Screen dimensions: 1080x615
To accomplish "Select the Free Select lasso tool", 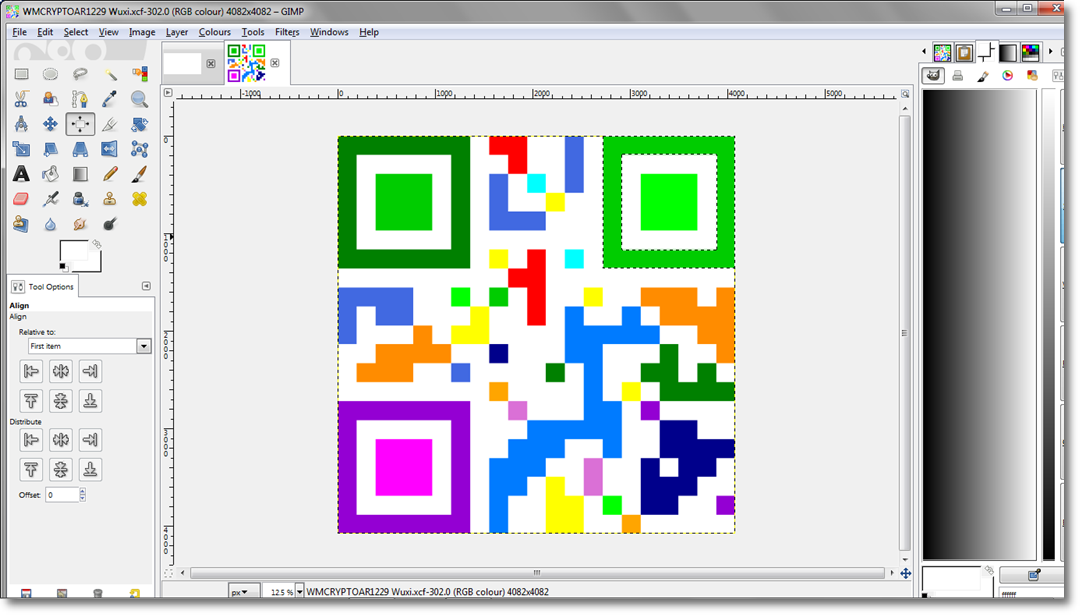I will [x=80, y=74].
